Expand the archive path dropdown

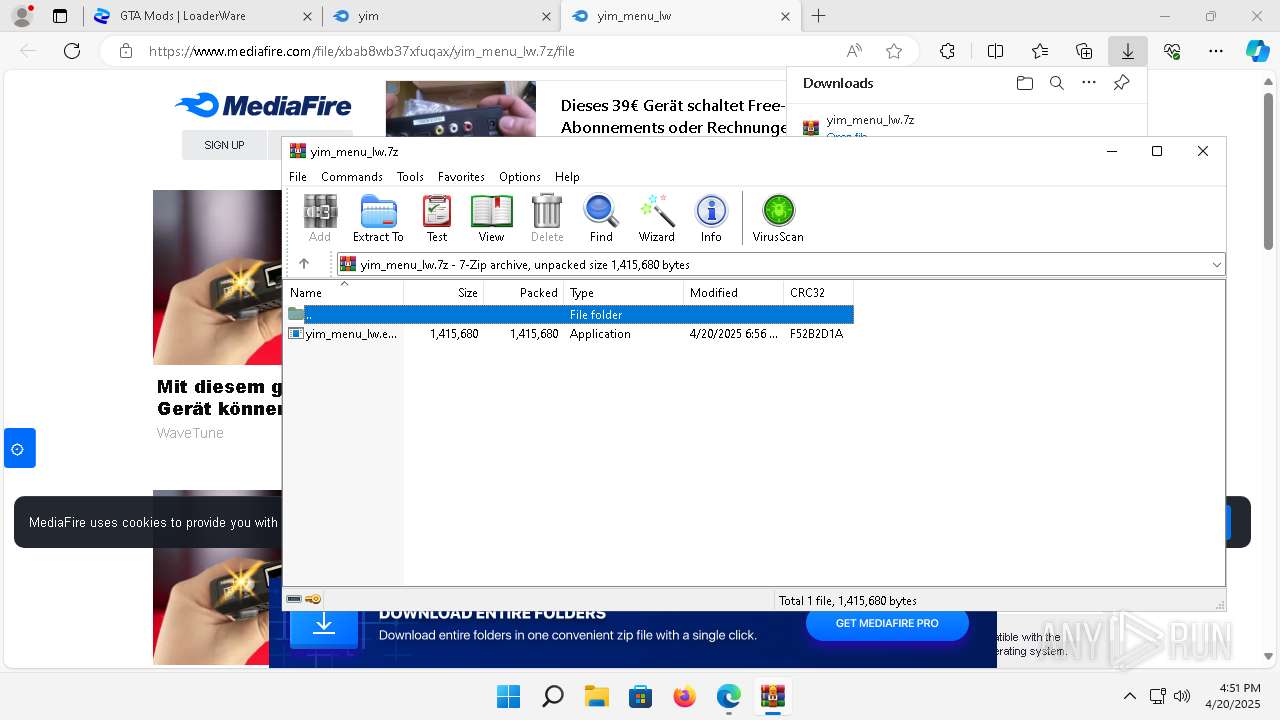pos(1216,265)
